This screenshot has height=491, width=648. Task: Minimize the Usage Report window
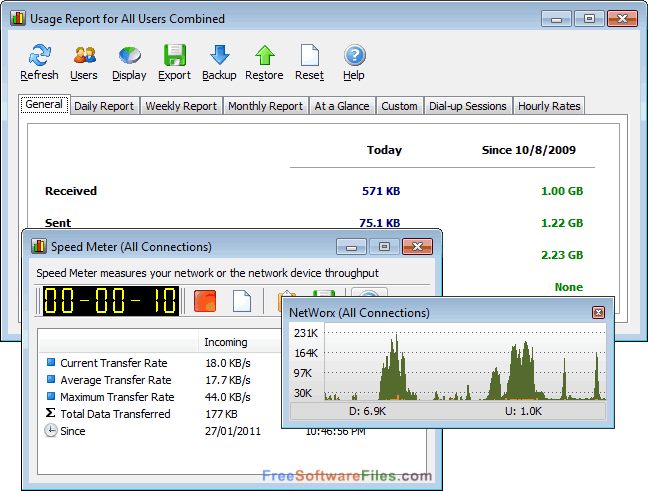pyautogui.click(x=557, y=19)
